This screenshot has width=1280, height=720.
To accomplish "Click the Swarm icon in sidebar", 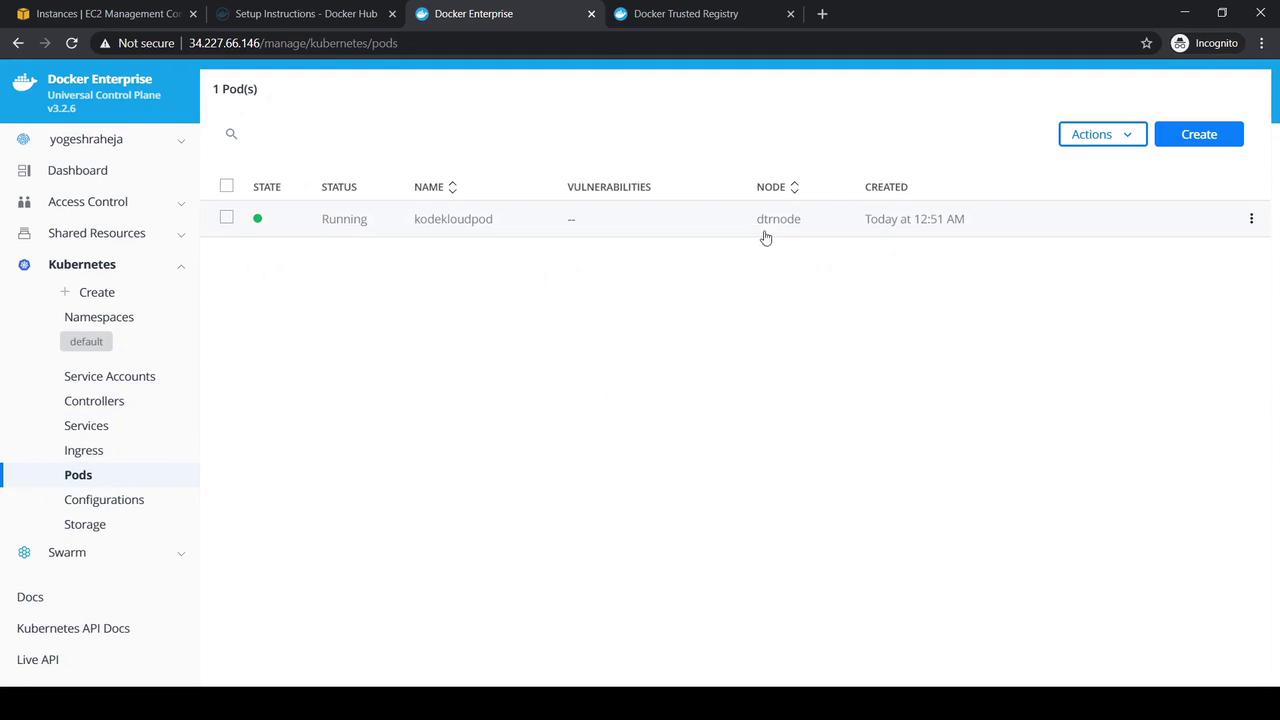I will [x=24, y=553].
